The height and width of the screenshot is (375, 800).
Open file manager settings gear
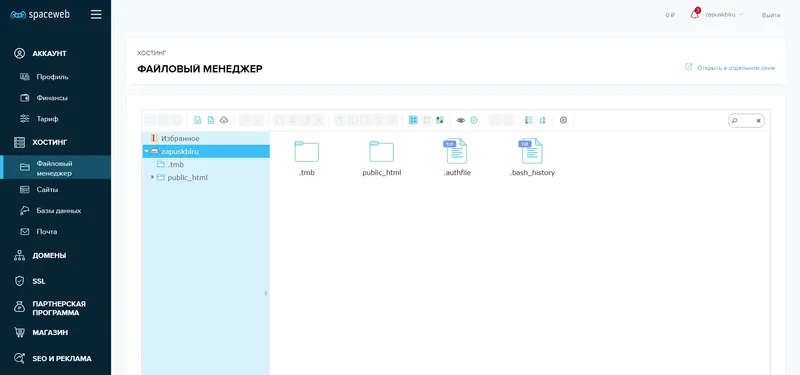point(563,120)
